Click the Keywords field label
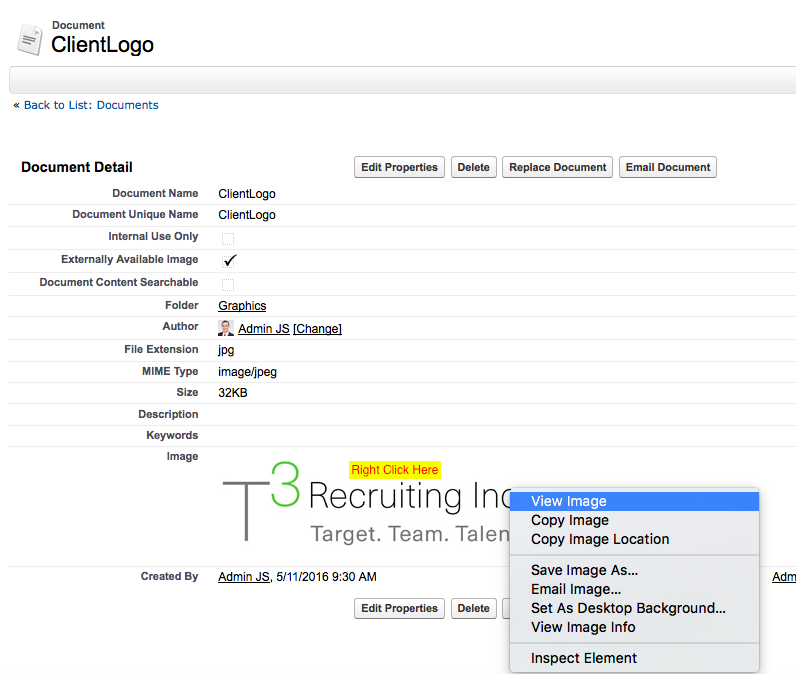Image resolution: width=796 pixels, height=674 pixels. (x=172, y=435)
